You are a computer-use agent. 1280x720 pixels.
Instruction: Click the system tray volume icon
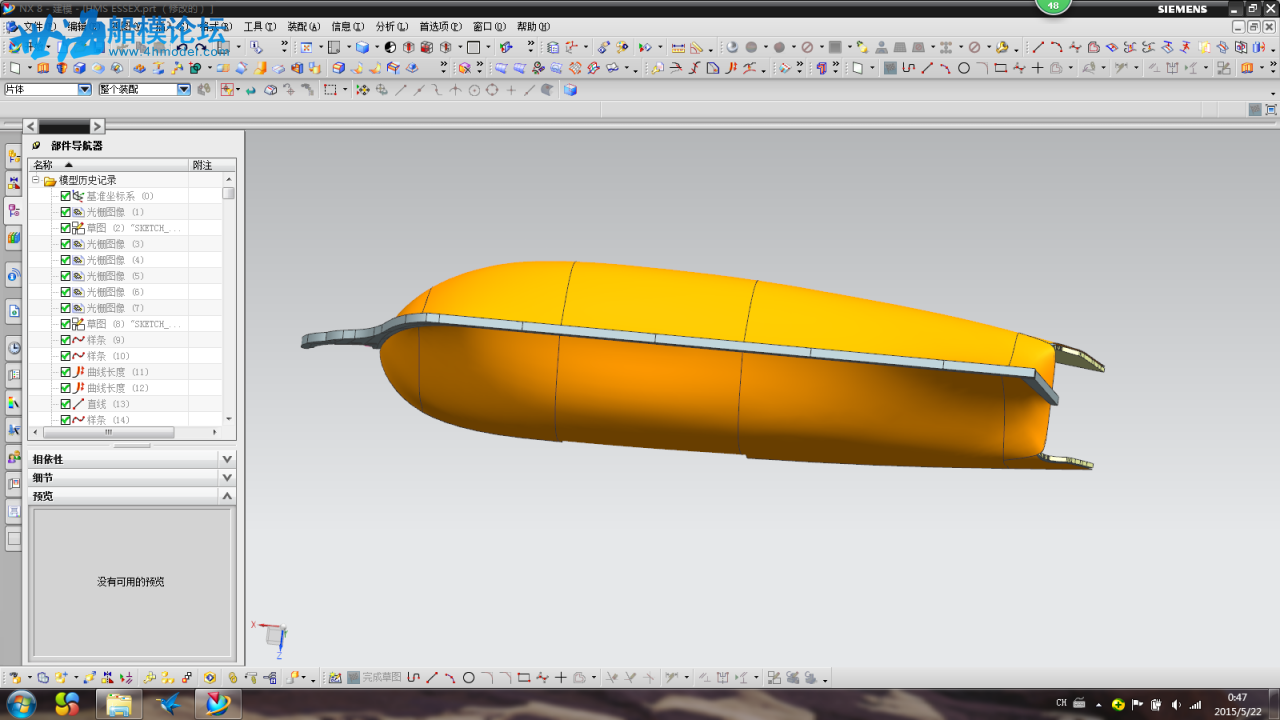pos(1176,704)
